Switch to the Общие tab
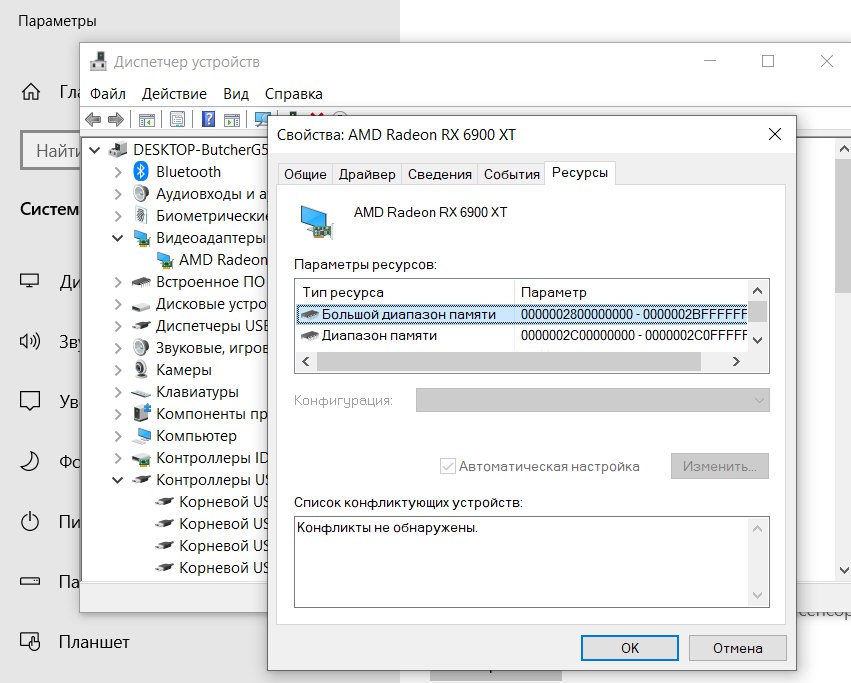Screen dimensions: 851x683 pyautogui.click(x=305, y=174)
